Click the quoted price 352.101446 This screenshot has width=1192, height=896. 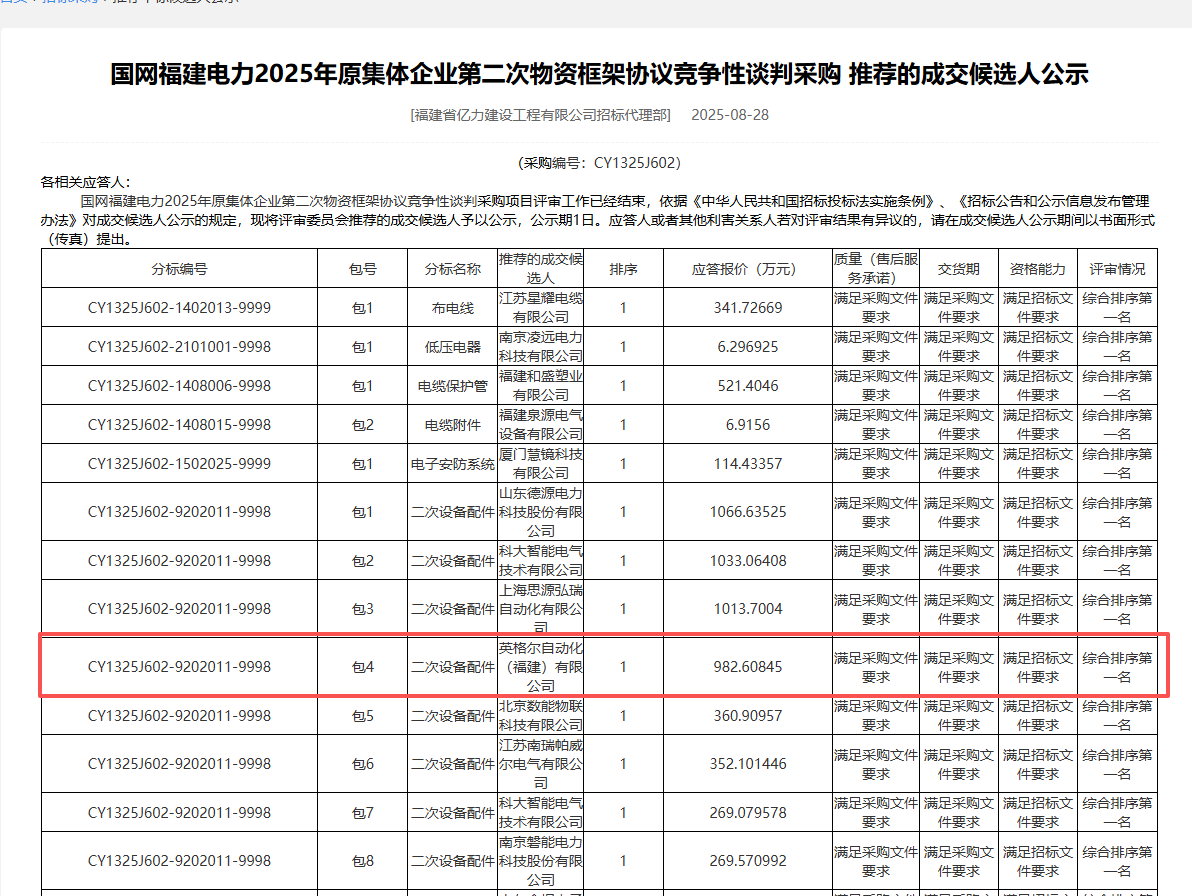pyautogui.click(x=748, y=764)
